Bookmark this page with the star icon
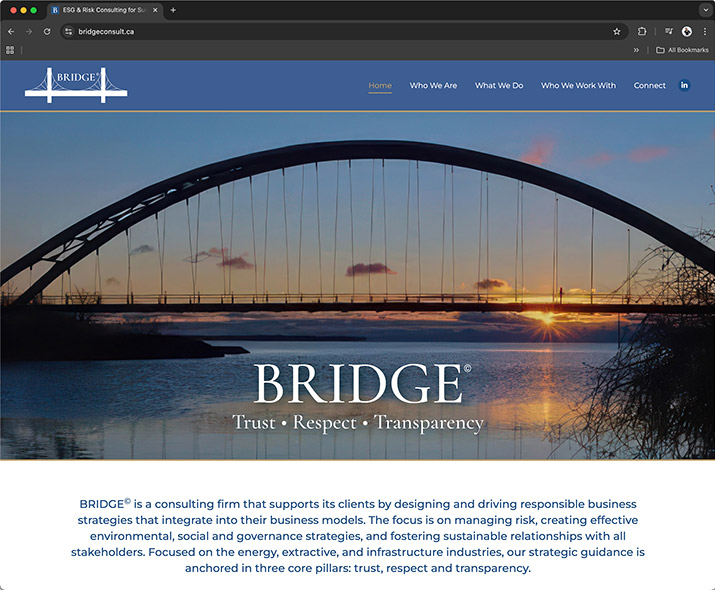This screenshot has height=590, width=715. point(617,31)
